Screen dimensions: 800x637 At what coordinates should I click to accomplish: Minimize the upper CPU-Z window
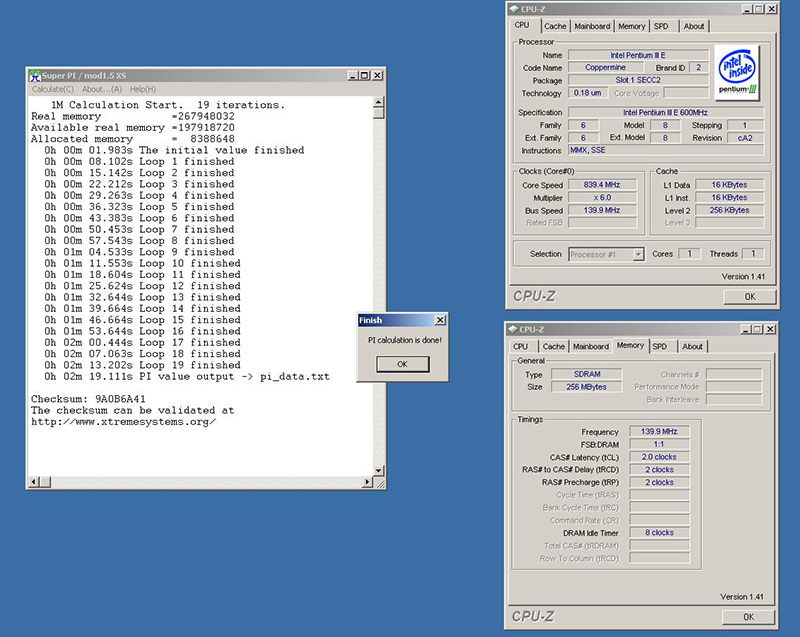(746, 9)
